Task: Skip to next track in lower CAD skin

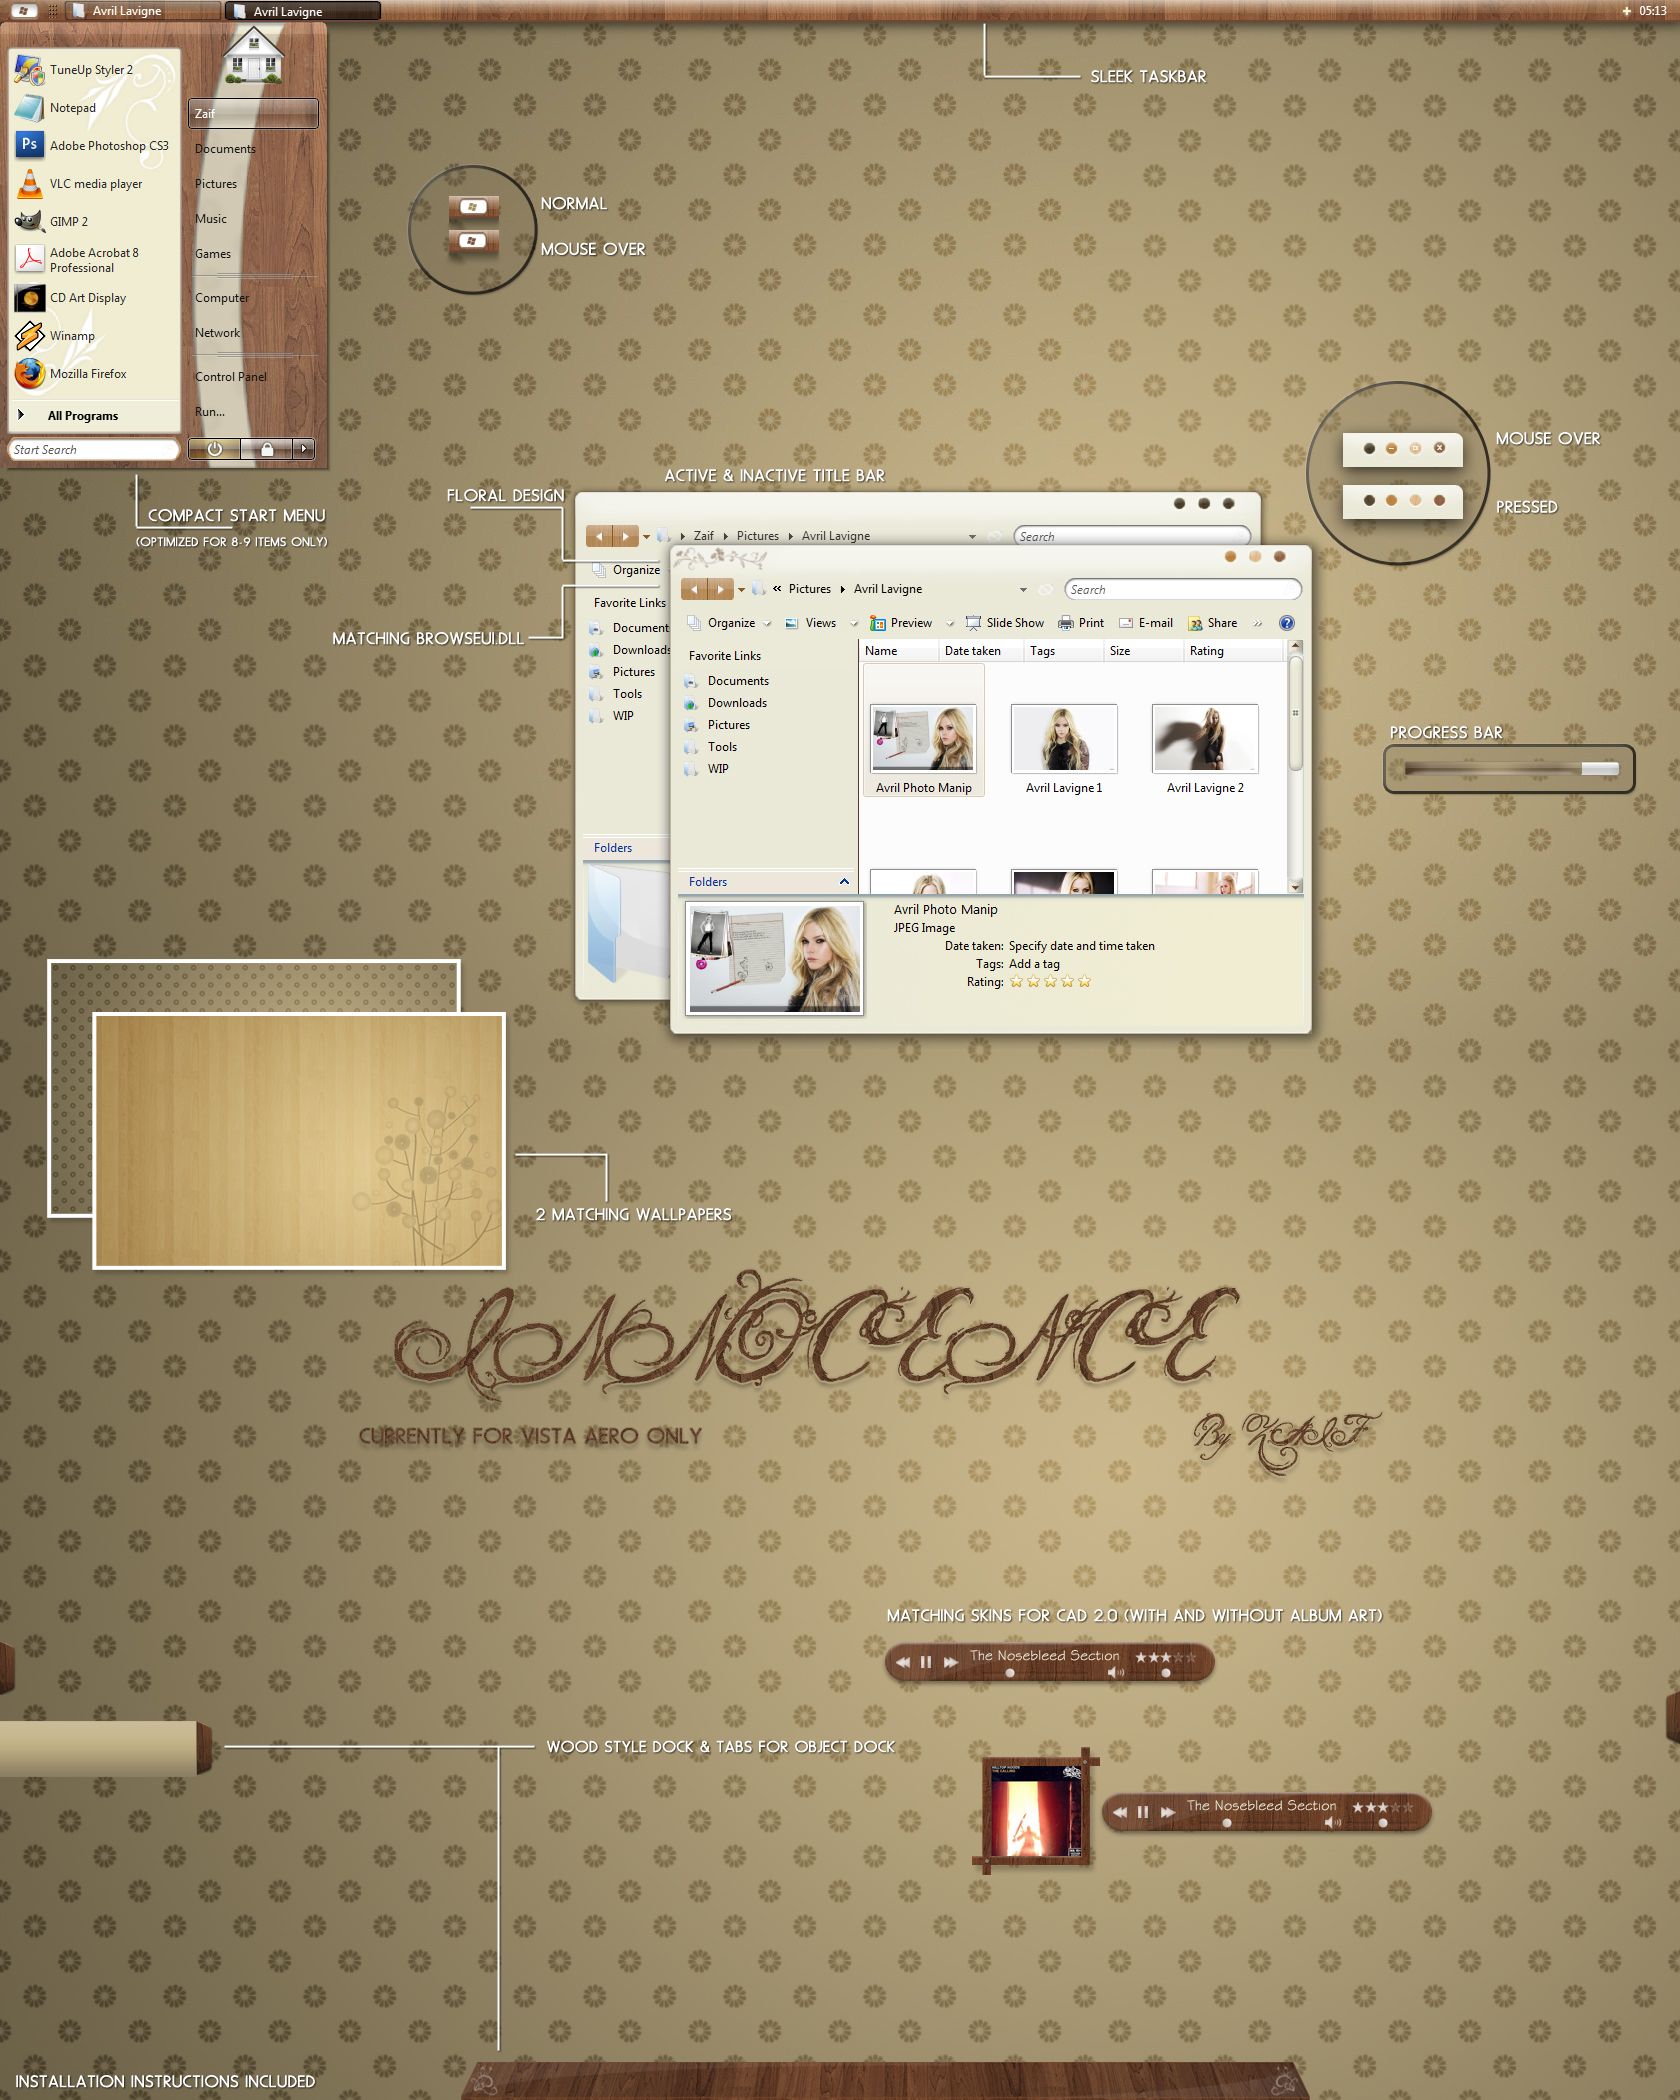Action: click(1167, 1812)
